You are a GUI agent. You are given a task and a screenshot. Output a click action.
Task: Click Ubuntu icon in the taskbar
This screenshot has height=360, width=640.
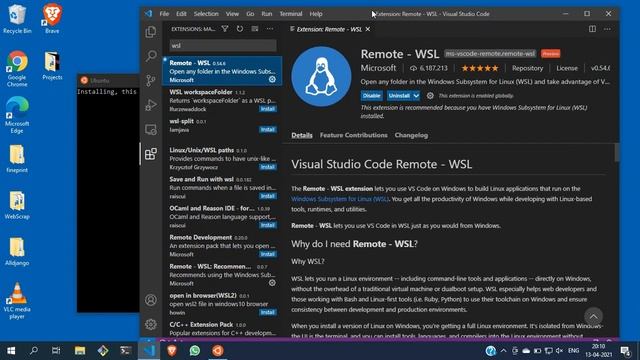(218, 351)
